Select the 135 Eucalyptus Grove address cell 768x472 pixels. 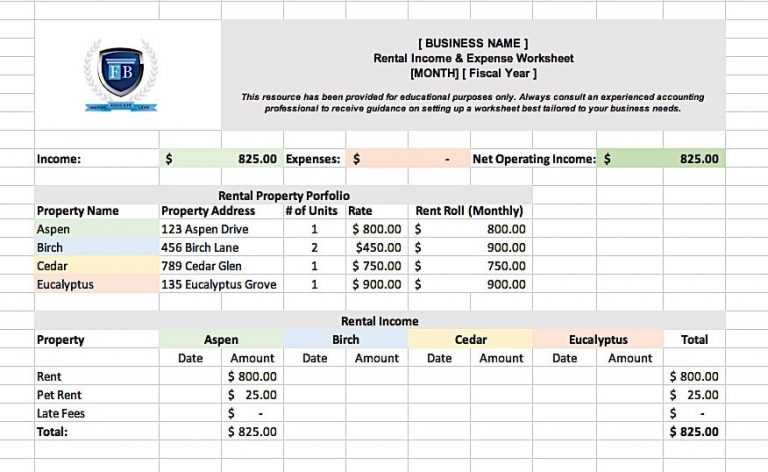click(x=221, y=284)
